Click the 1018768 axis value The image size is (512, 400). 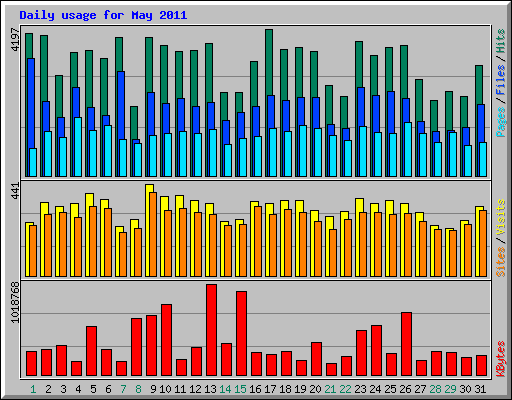click(x=15, y=302)
